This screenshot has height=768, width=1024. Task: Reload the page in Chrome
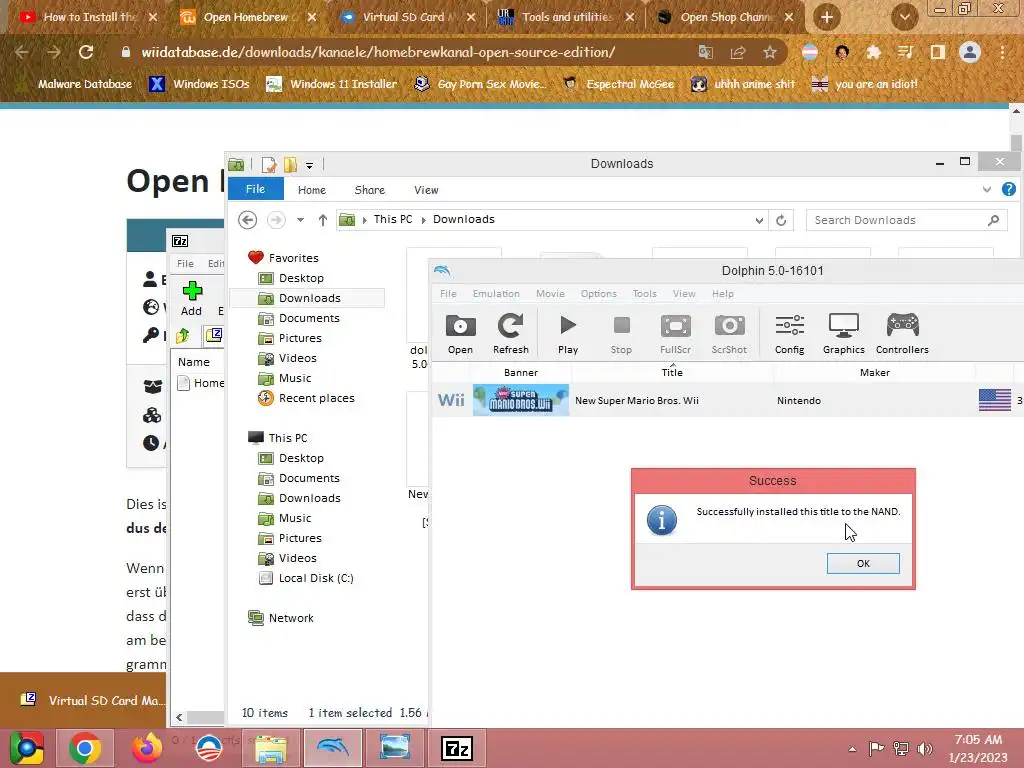[86, 52]
